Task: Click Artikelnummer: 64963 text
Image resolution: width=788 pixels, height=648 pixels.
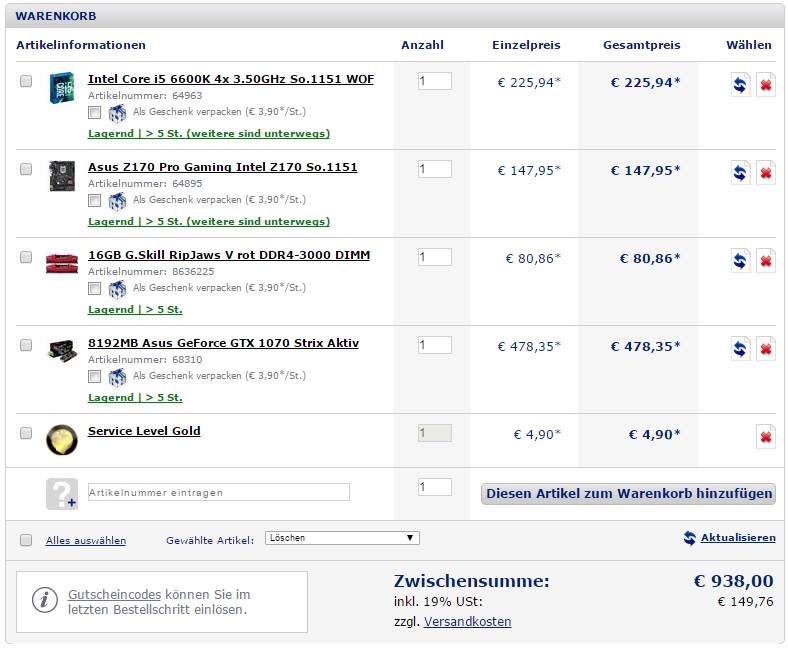Action: 145,96
